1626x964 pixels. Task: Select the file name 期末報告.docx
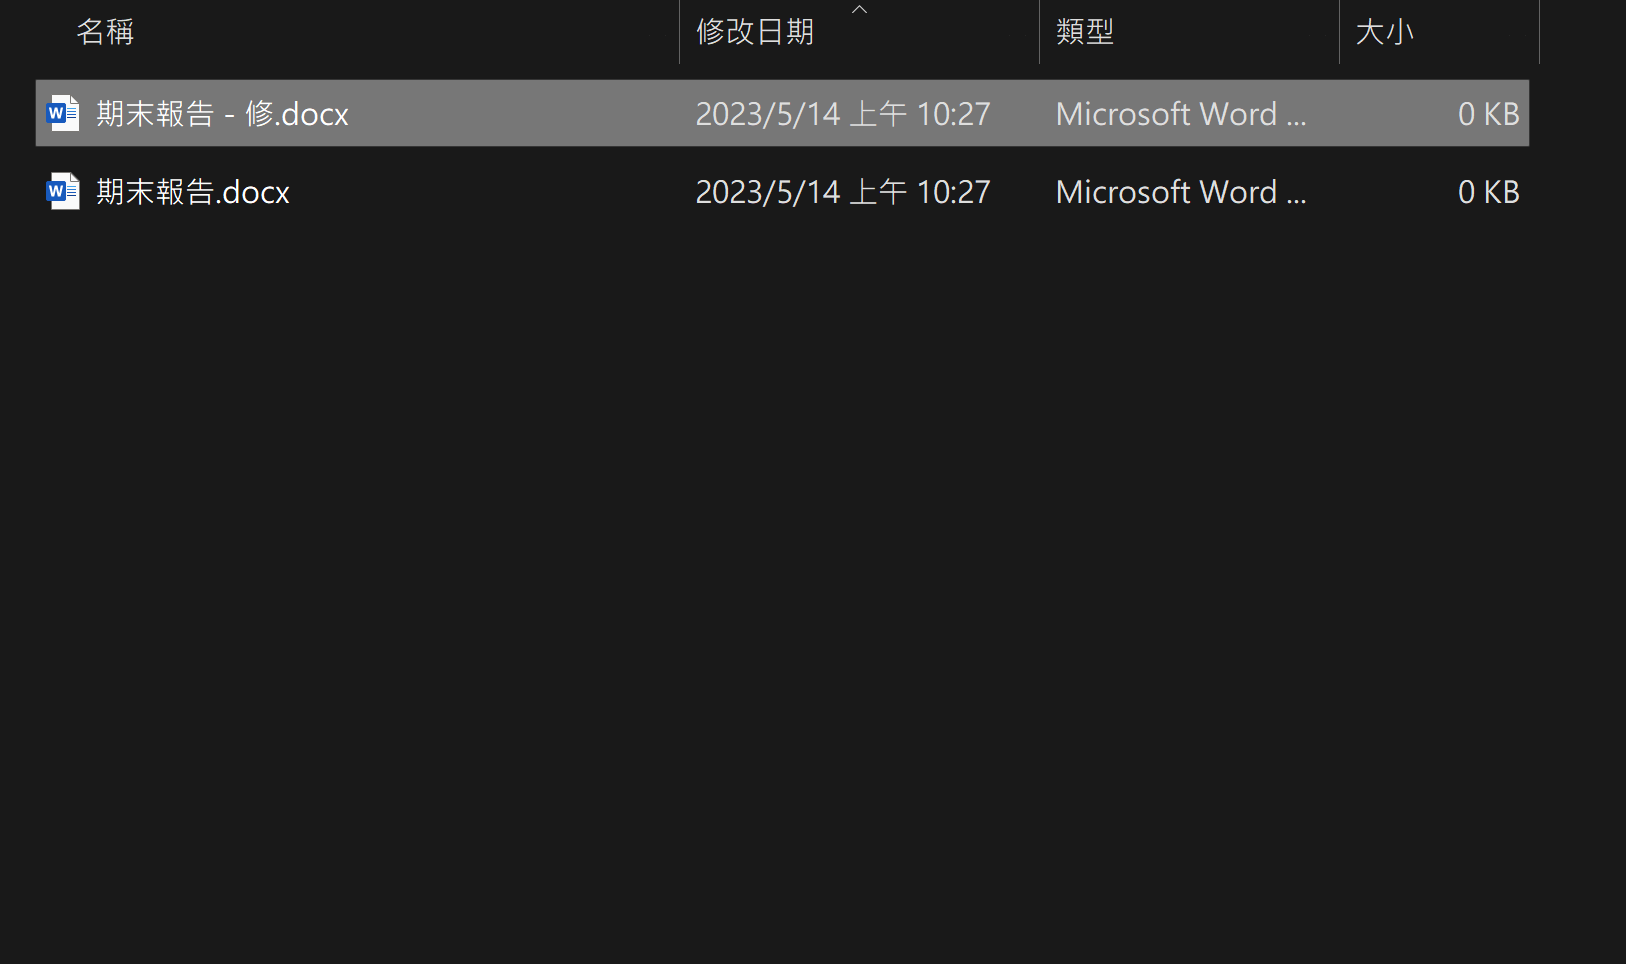(193, 192)
